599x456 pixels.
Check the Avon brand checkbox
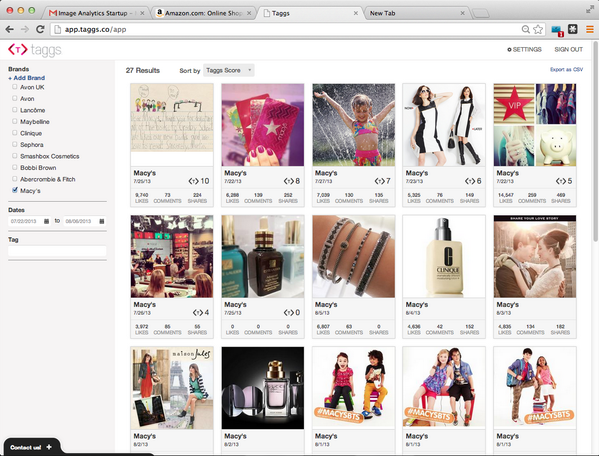pyautogui.click(x=15, y=98)
